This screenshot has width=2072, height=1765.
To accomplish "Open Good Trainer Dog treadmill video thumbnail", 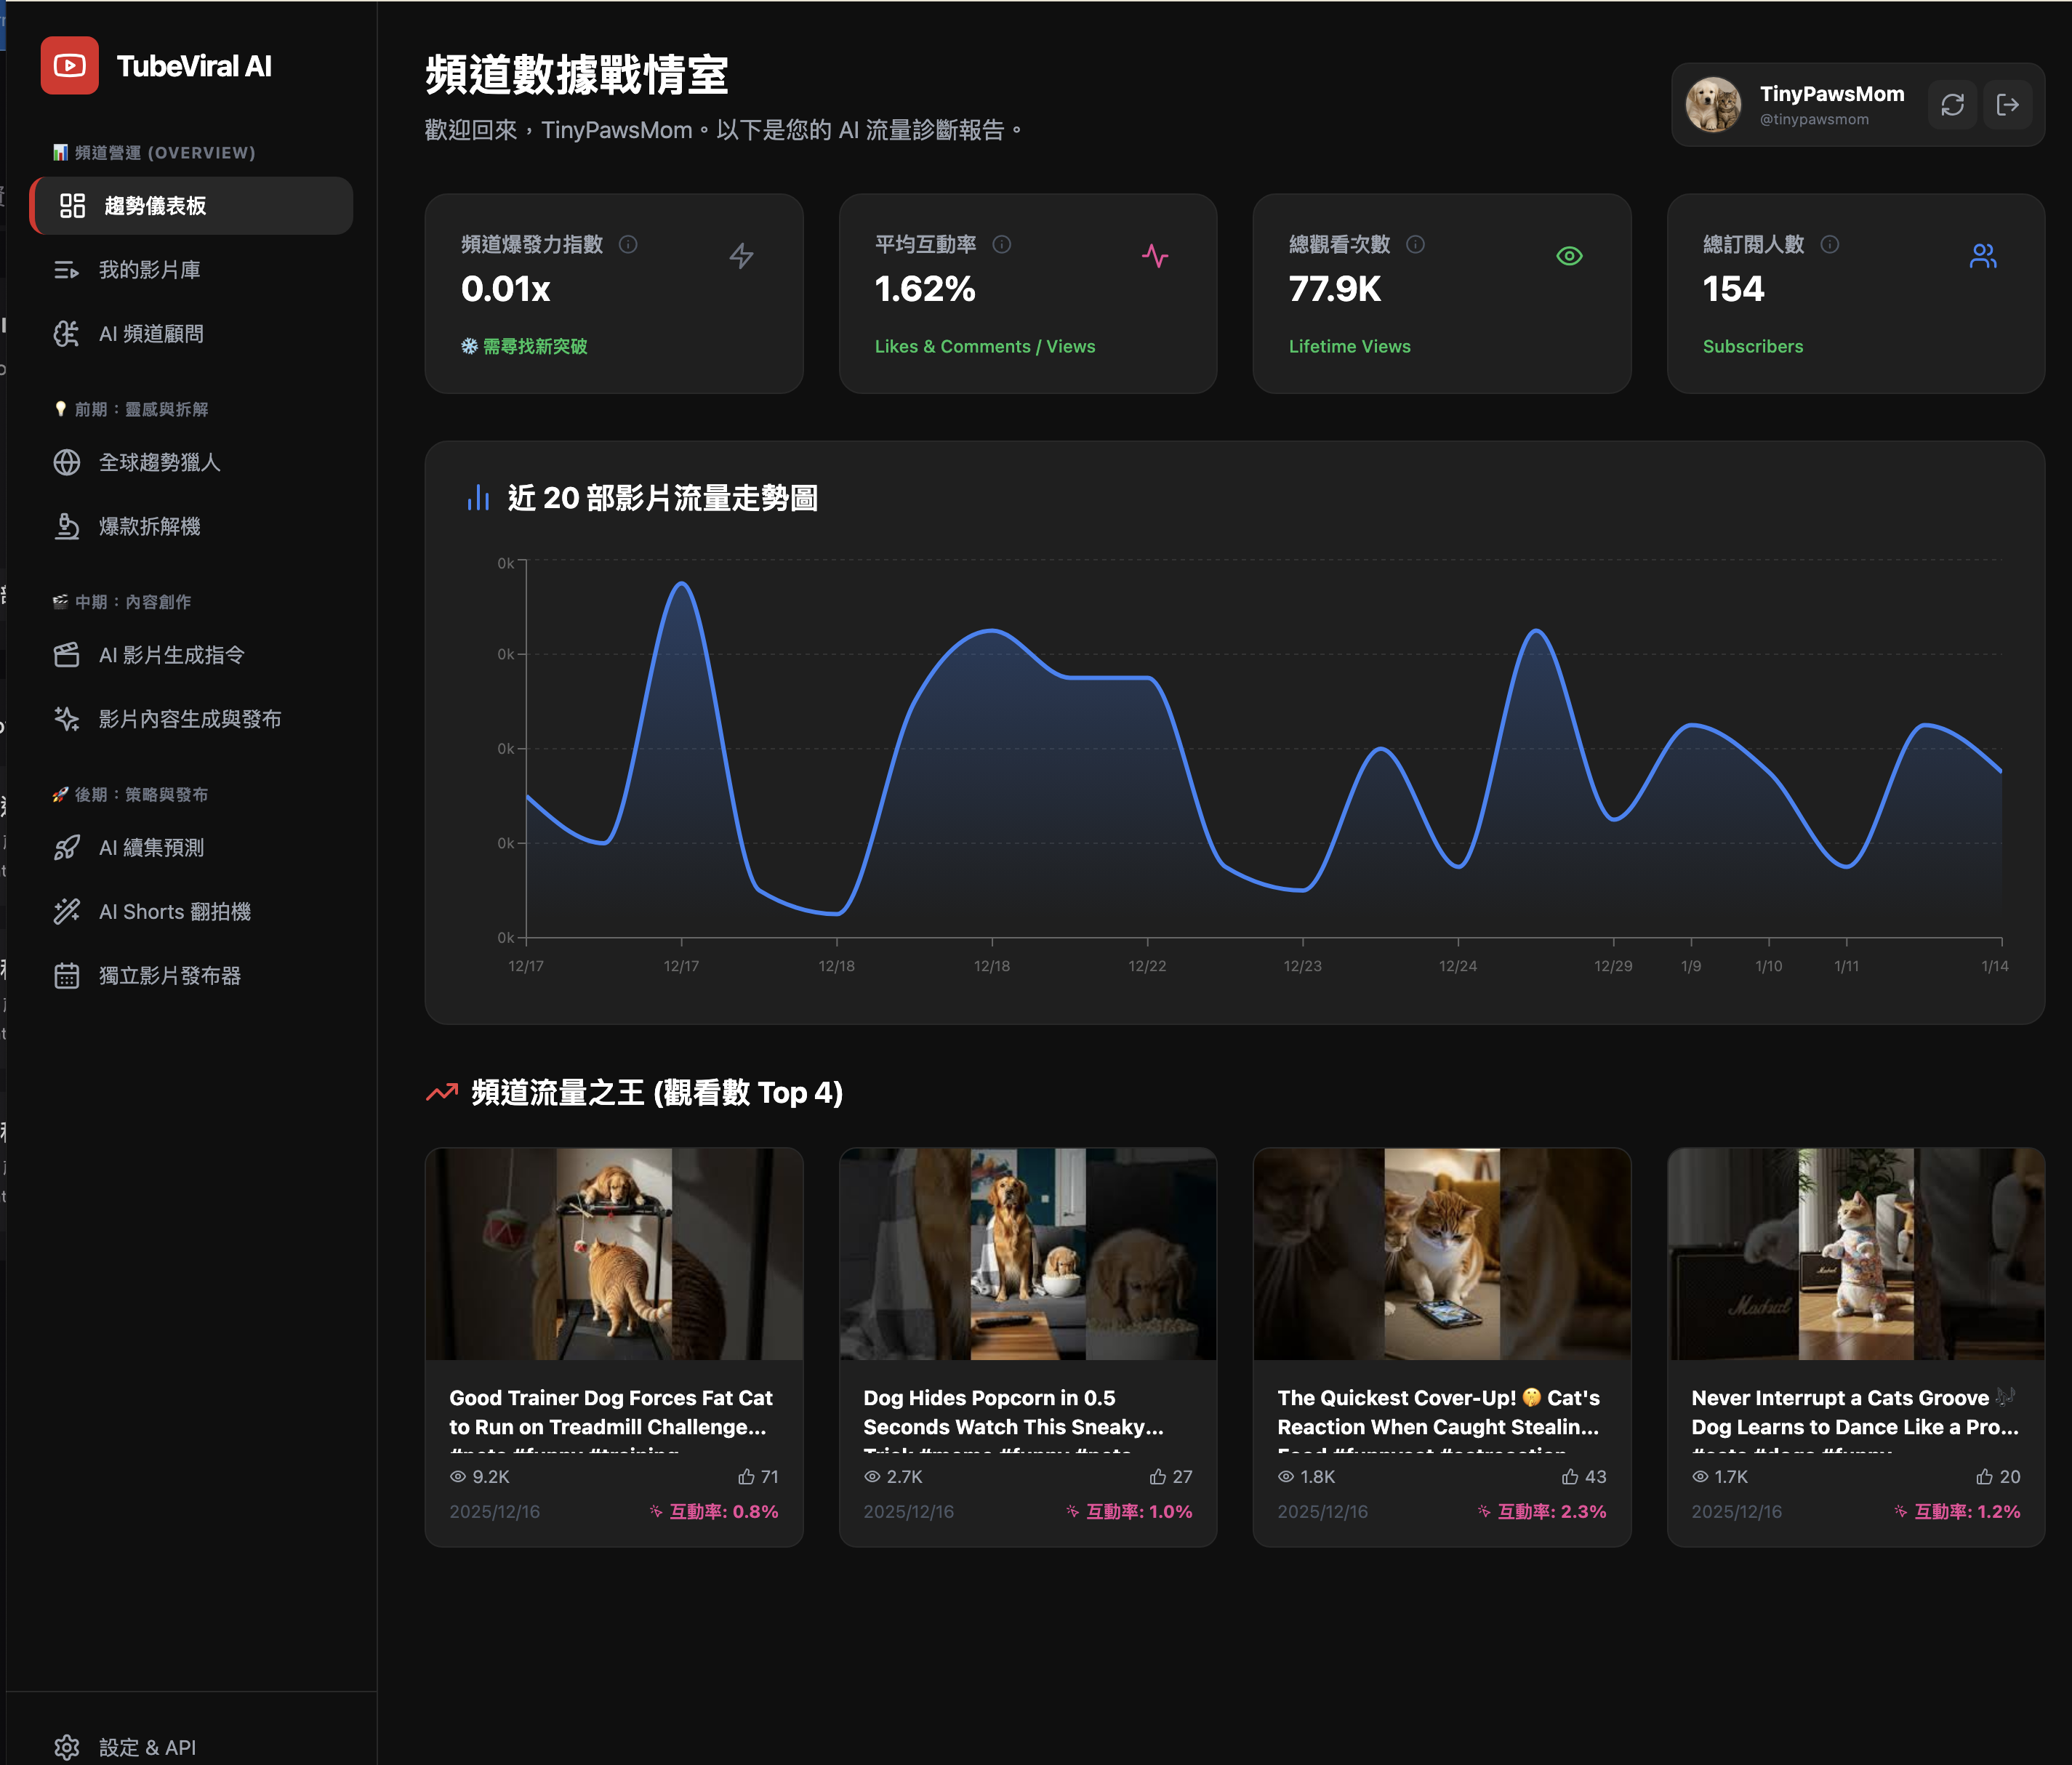I will pyautogui.click(x=614, y=1254).
